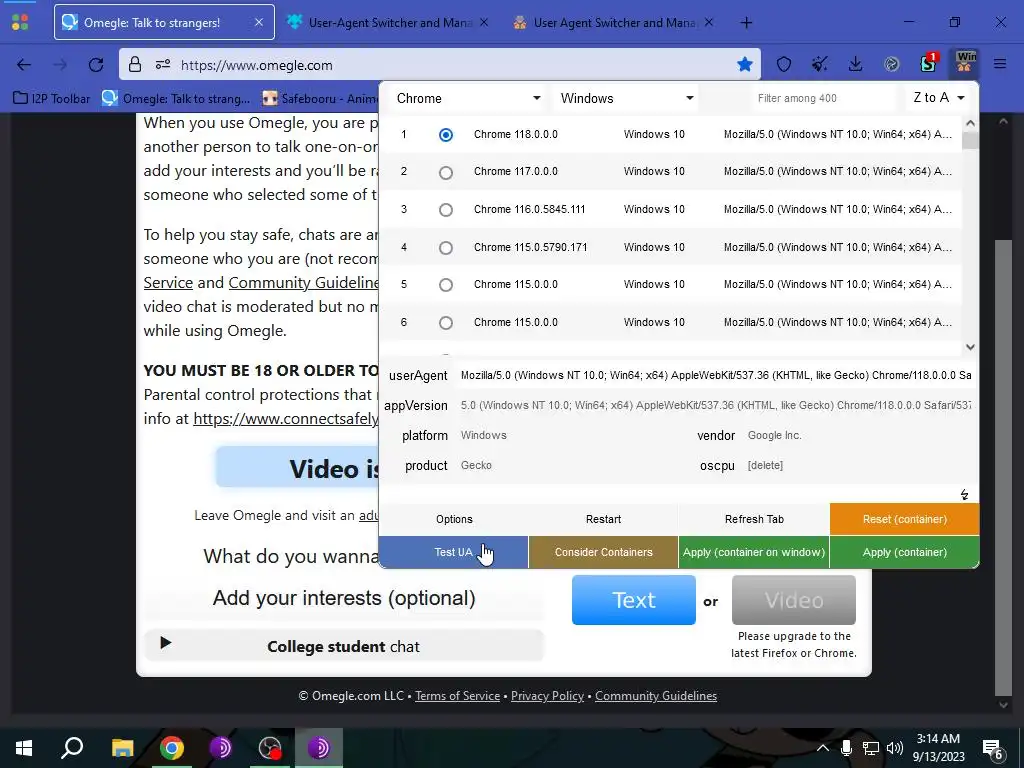This screenshot has width=1024, height=768.
Task: Open the Chrome browser dropdown
Action: click(468, 98)
